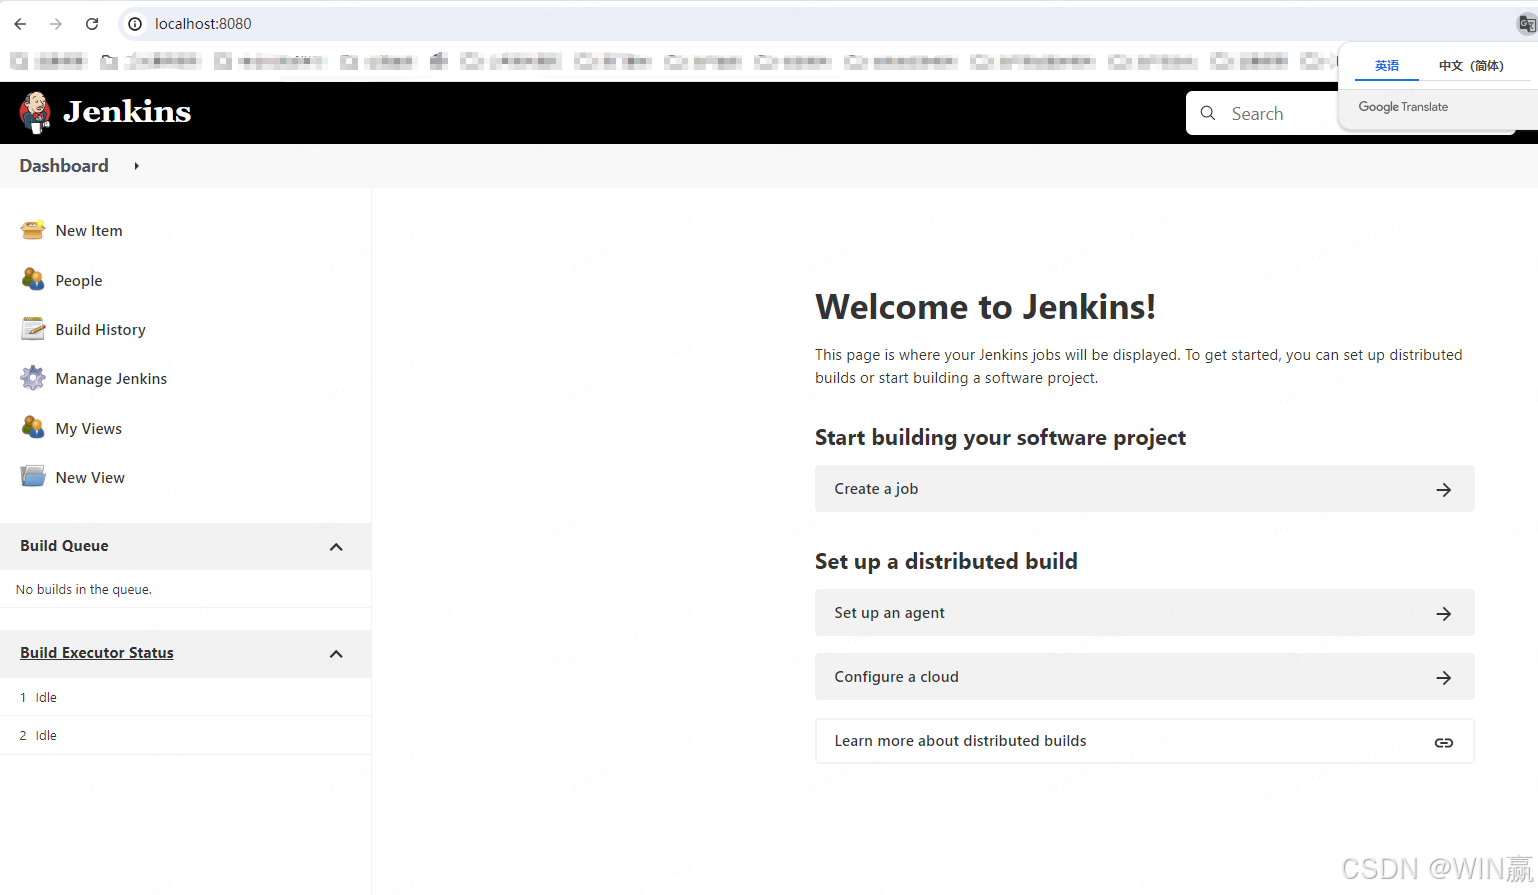Image resolution: width=1538 pixels, height=895 pixels.
Task: Click the search magnifier icon
Action: pyautogui.click(x=1208, y=113)
